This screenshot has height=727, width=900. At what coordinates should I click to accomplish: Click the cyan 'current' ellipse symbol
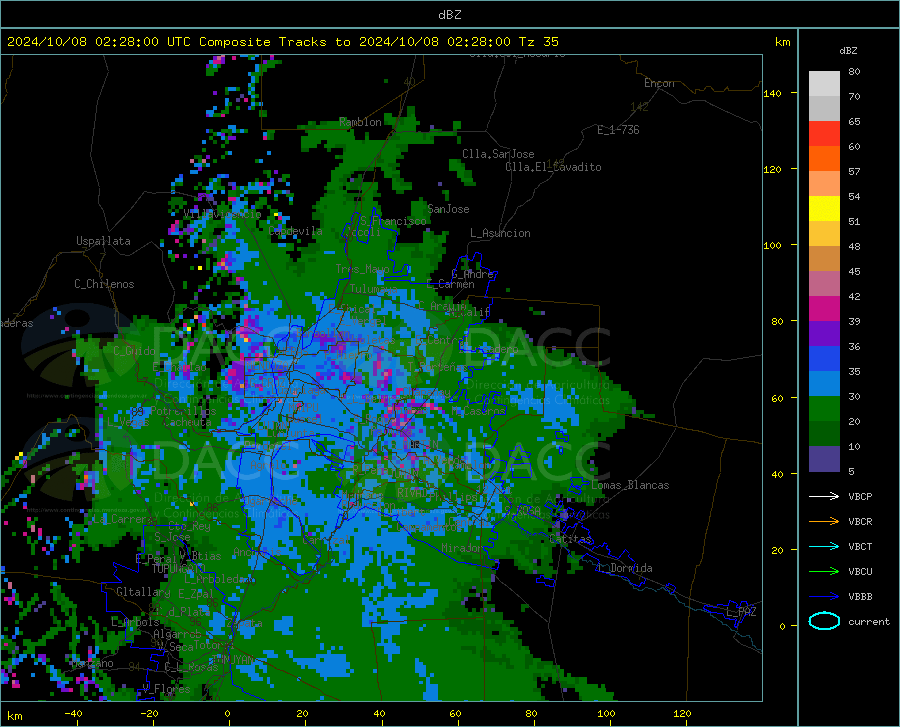824,621
